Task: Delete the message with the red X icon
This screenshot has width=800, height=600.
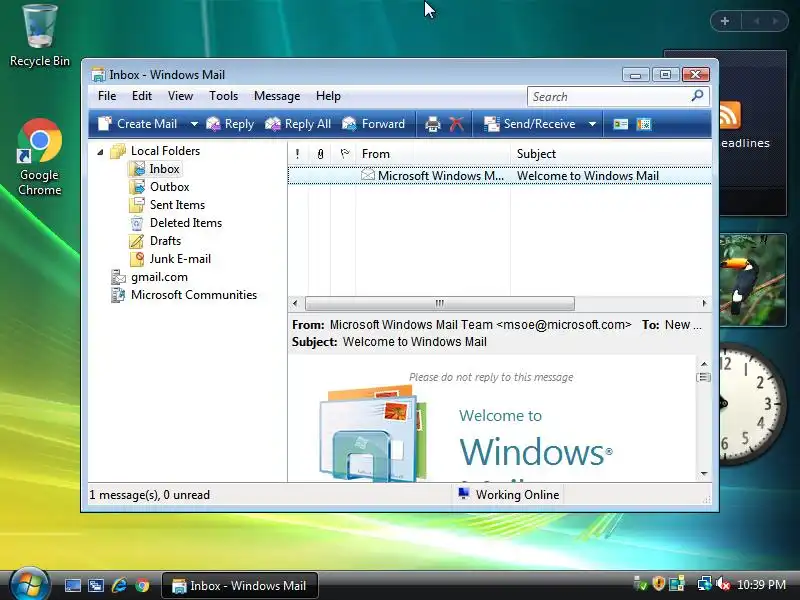Action: 456,124
